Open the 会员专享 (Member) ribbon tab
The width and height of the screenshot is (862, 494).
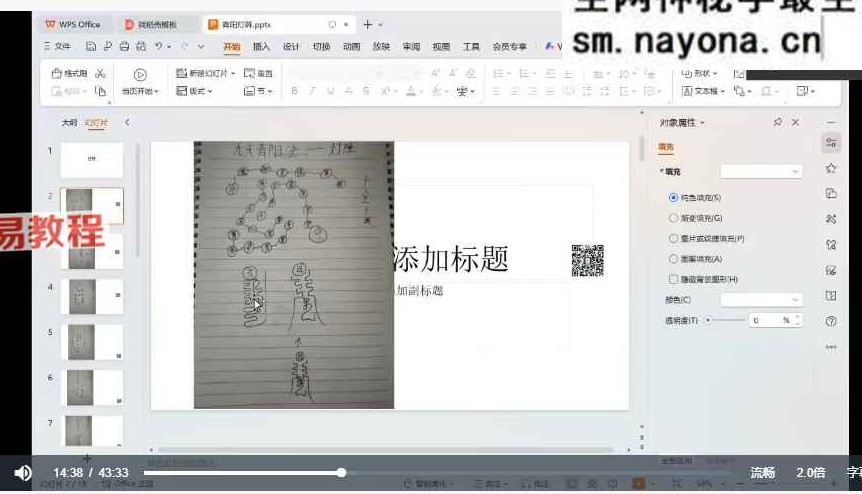coord(510,47)
